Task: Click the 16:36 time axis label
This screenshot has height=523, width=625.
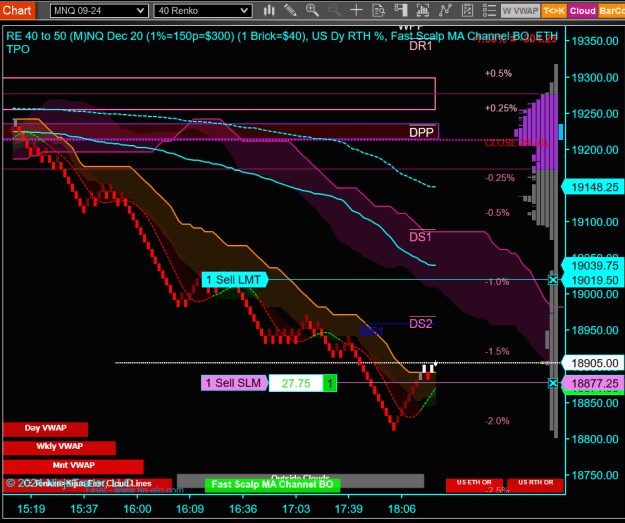Action: (243, 509)
